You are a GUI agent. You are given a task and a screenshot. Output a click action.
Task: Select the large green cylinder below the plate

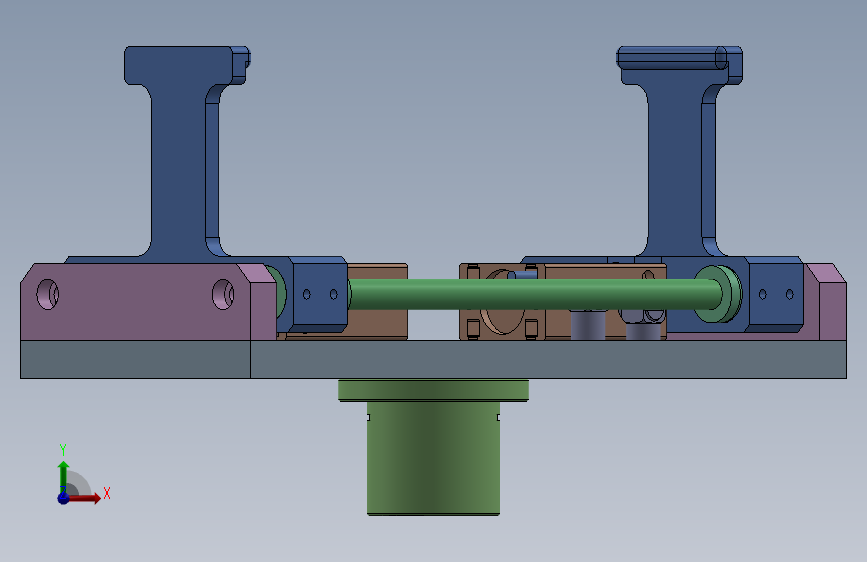click(434, 458)
